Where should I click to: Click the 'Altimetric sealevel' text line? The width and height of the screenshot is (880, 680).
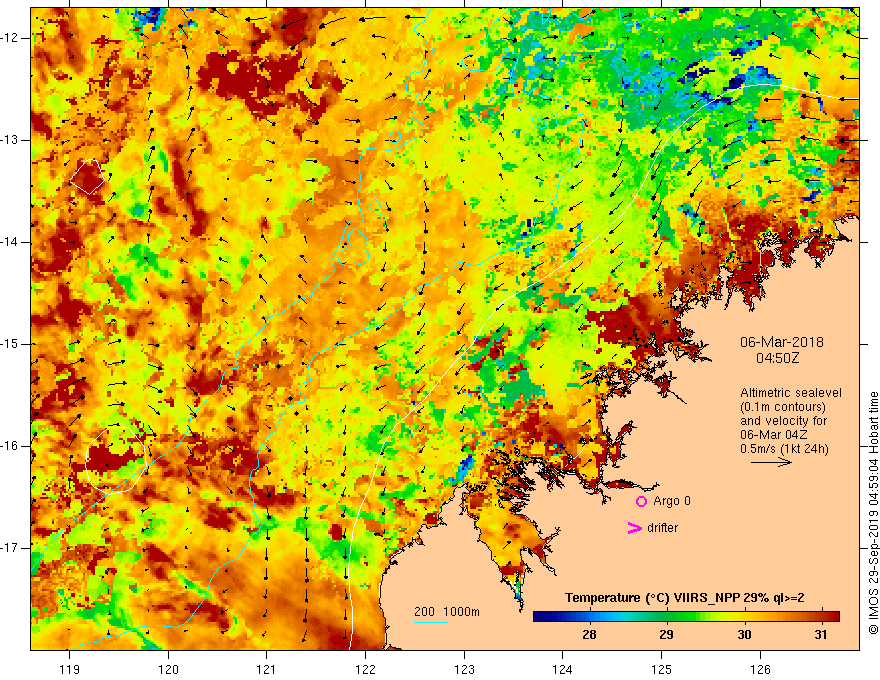click(791, 393)
